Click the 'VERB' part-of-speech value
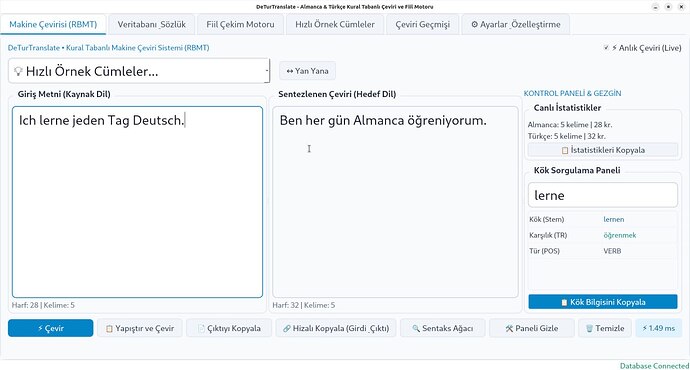Viewport: 690px width, 370px height. [x=612, y=251]
